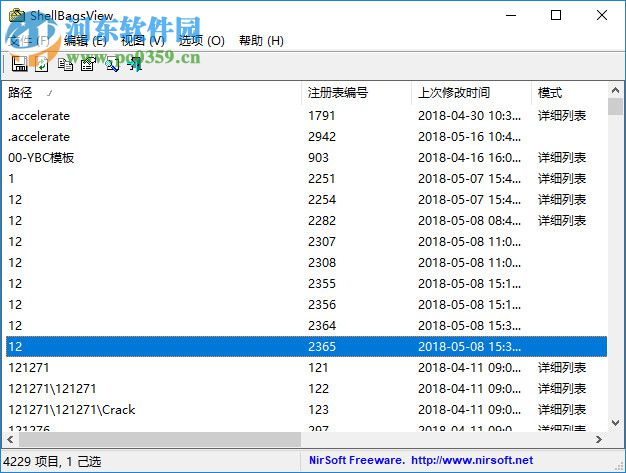Open the 文件 (F) menu
This screenshot has height=473, width=626.
point(28,40)
